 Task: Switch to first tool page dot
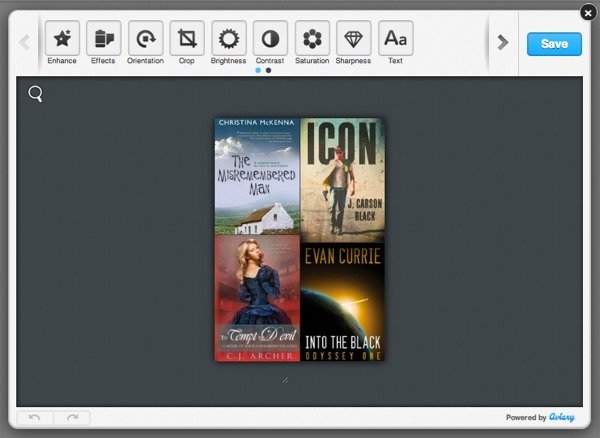coord(258,70)
